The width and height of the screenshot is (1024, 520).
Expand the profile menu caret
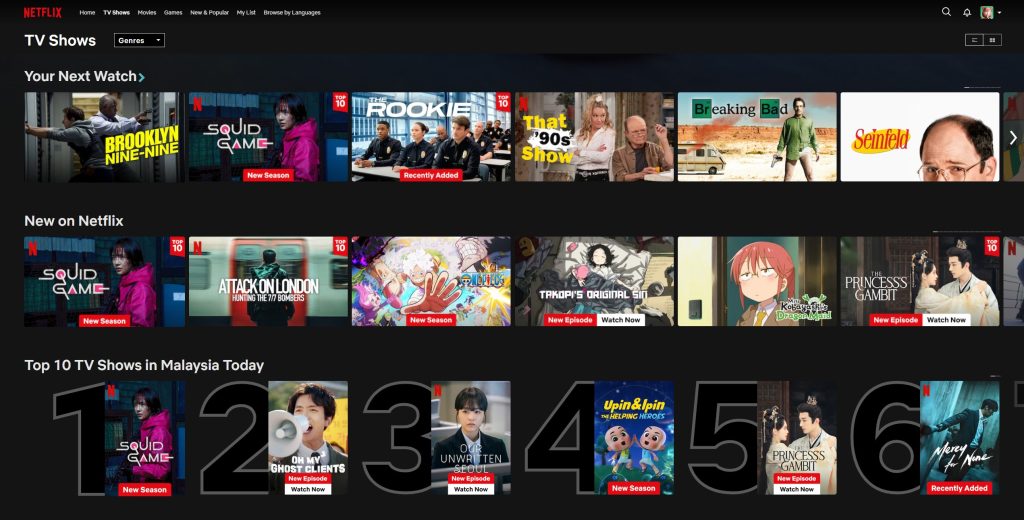pos(999,13)
